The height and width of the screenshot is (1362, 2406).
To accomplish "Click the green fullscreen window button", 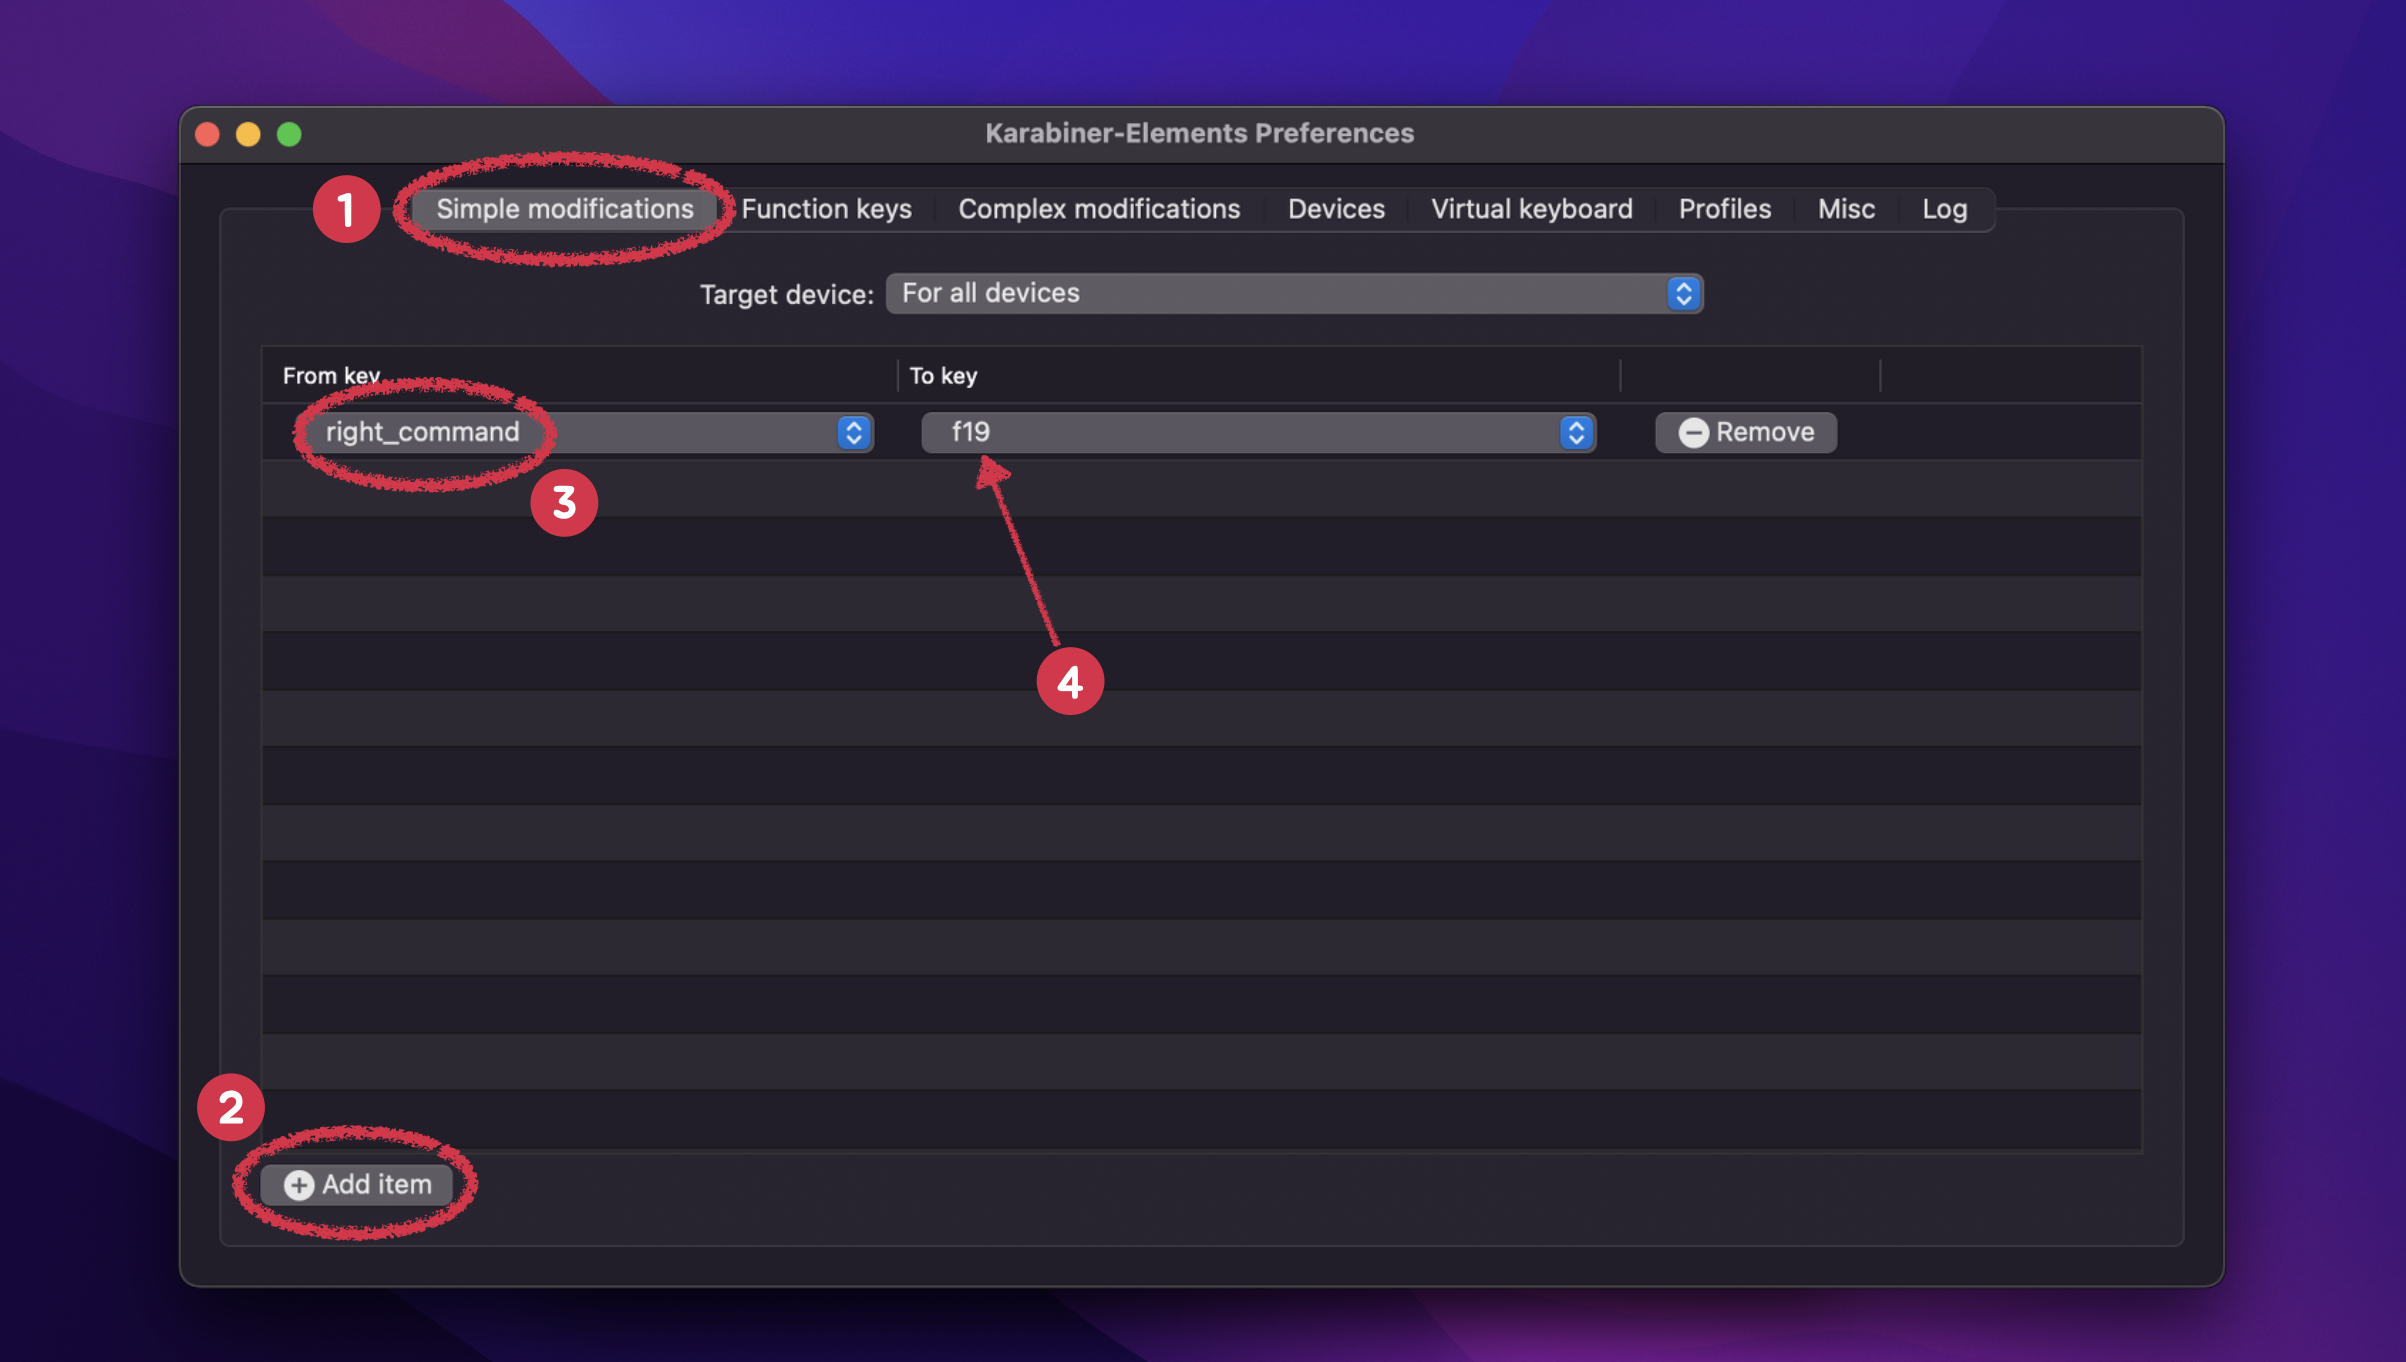I will tap(289, 134).
